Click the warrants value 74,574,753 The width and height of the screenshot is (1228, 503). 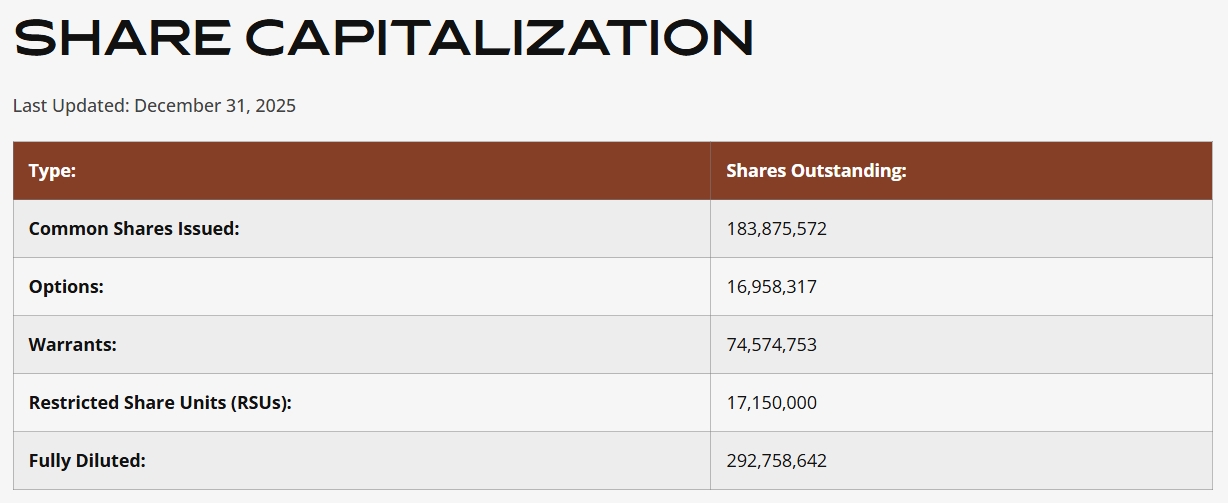pyautogui.click(x=771, y=345)
